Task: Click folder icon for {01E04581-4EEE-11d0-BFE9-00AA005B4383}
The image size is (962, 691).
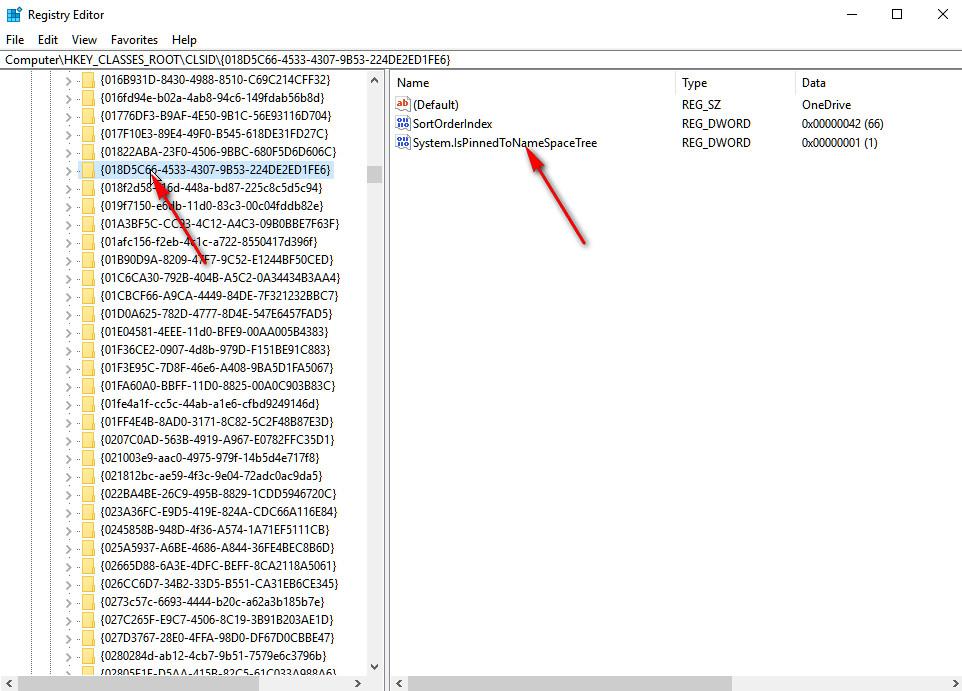Action: coord(88,332)
